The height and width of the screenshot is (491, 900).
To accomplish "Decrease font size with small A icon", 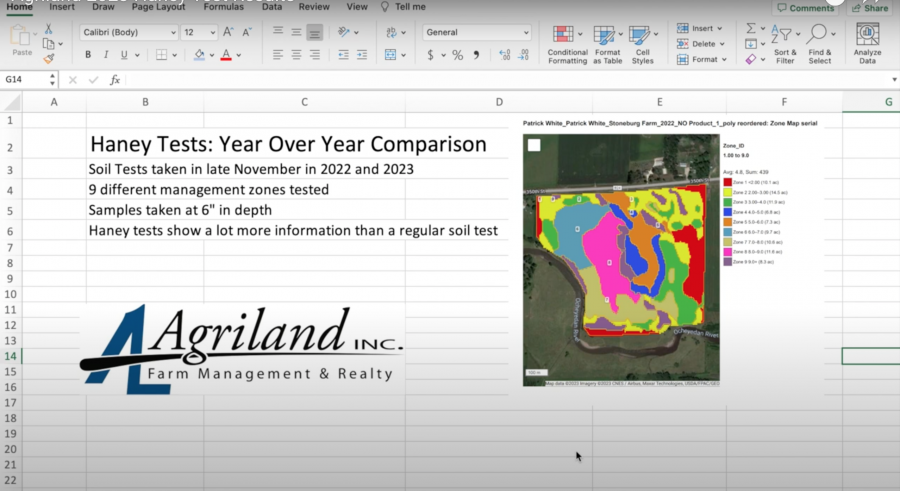I will tap(247, 32).
